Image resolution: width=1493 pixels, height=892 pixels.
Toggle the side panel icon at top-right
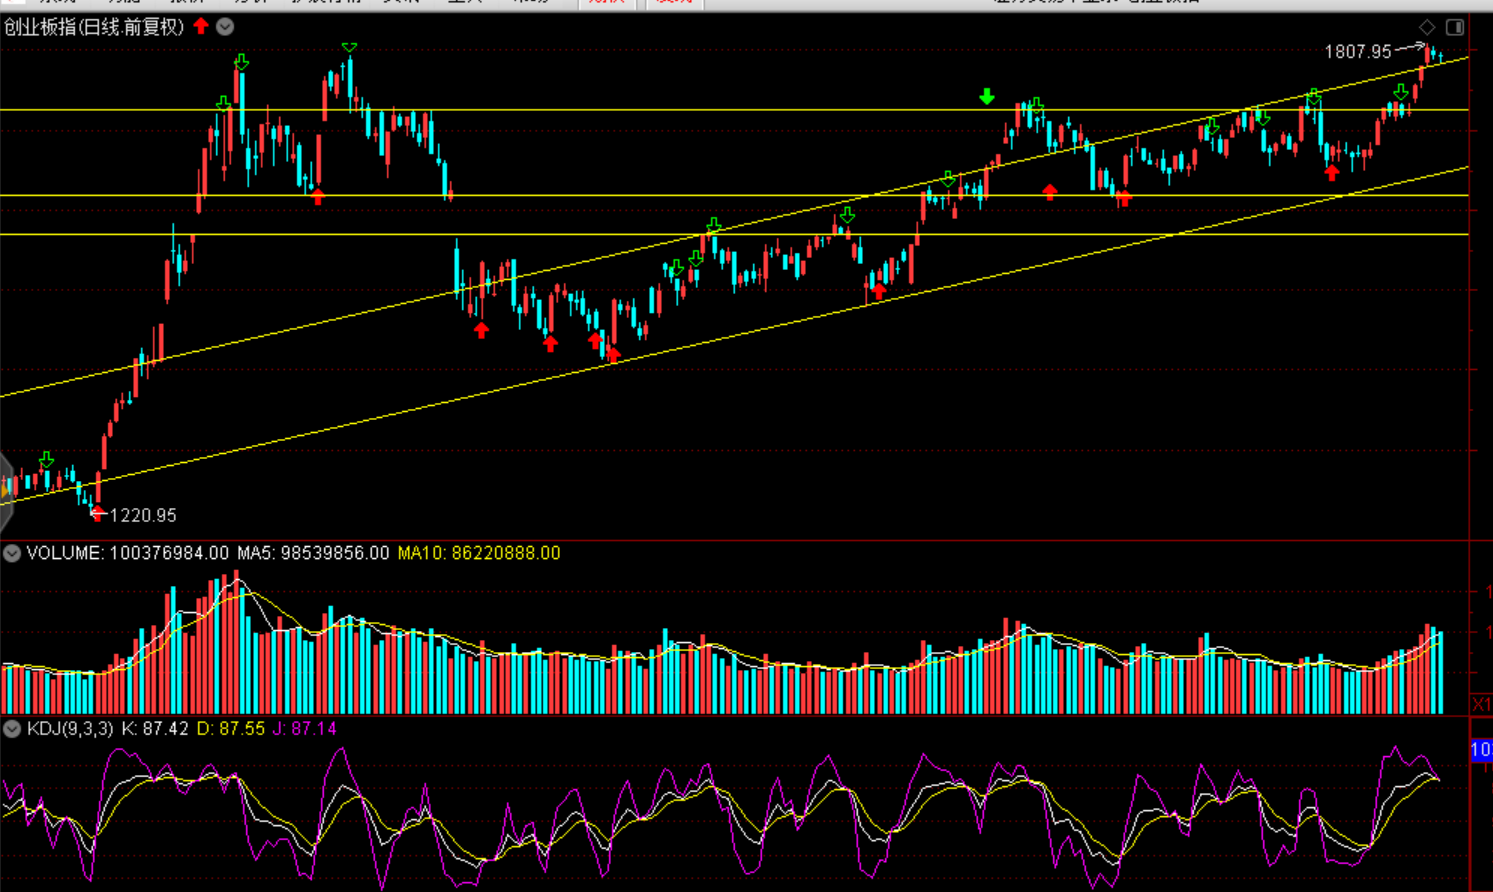(x=1455, y=27)
